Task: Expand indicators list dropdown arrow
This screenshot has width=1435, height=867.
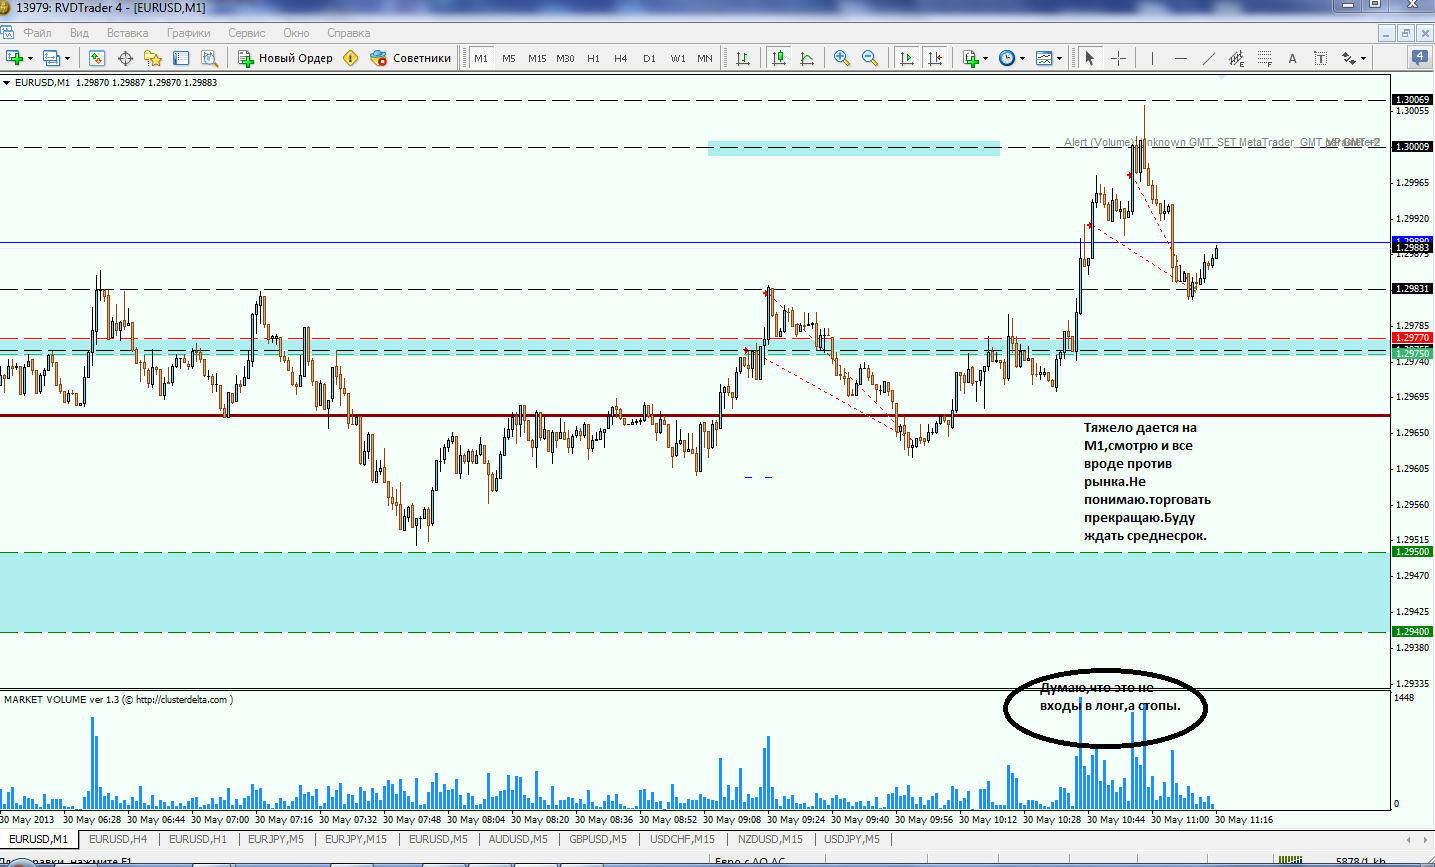Action: point(985,58)
